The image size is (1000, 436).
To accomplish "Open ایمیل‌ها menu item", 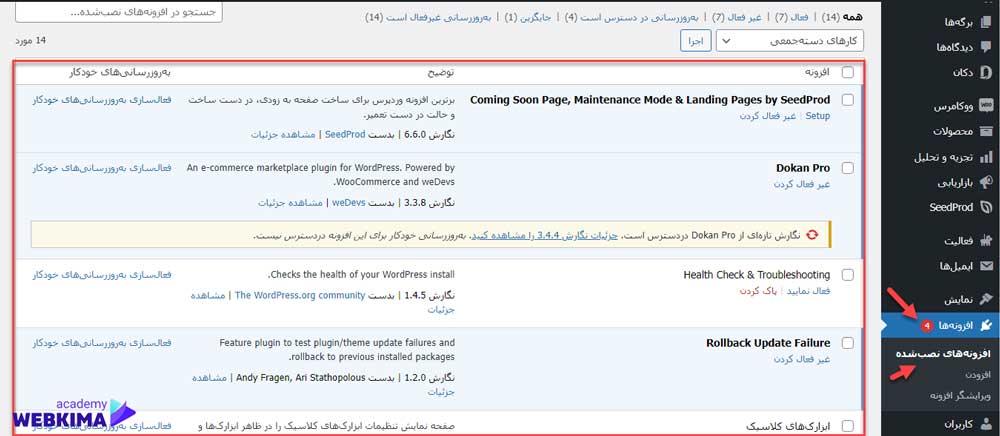I will 956,266.
